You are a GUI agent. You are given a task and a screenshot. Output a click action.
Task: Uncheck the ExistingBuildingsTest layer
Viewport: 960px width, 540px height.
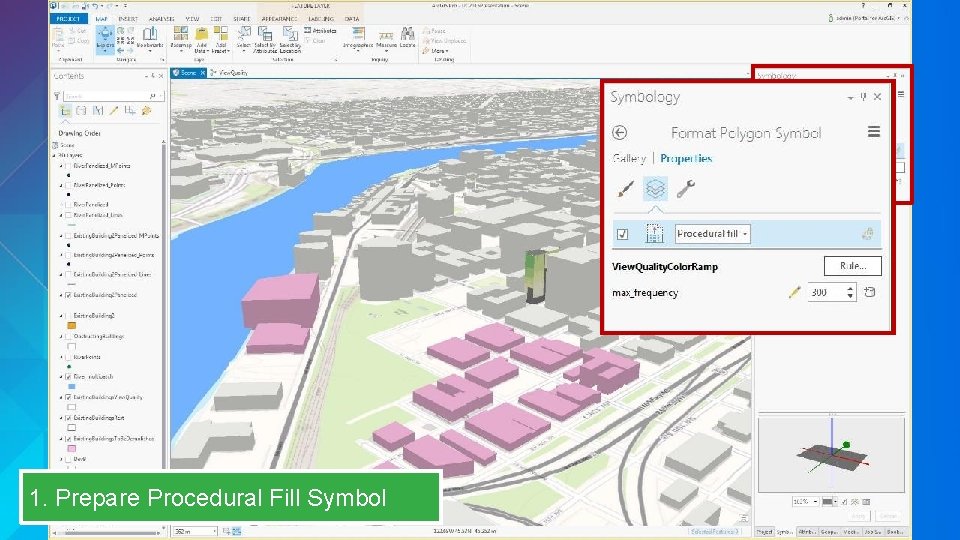pyautogui.click(x=69, y=418)
